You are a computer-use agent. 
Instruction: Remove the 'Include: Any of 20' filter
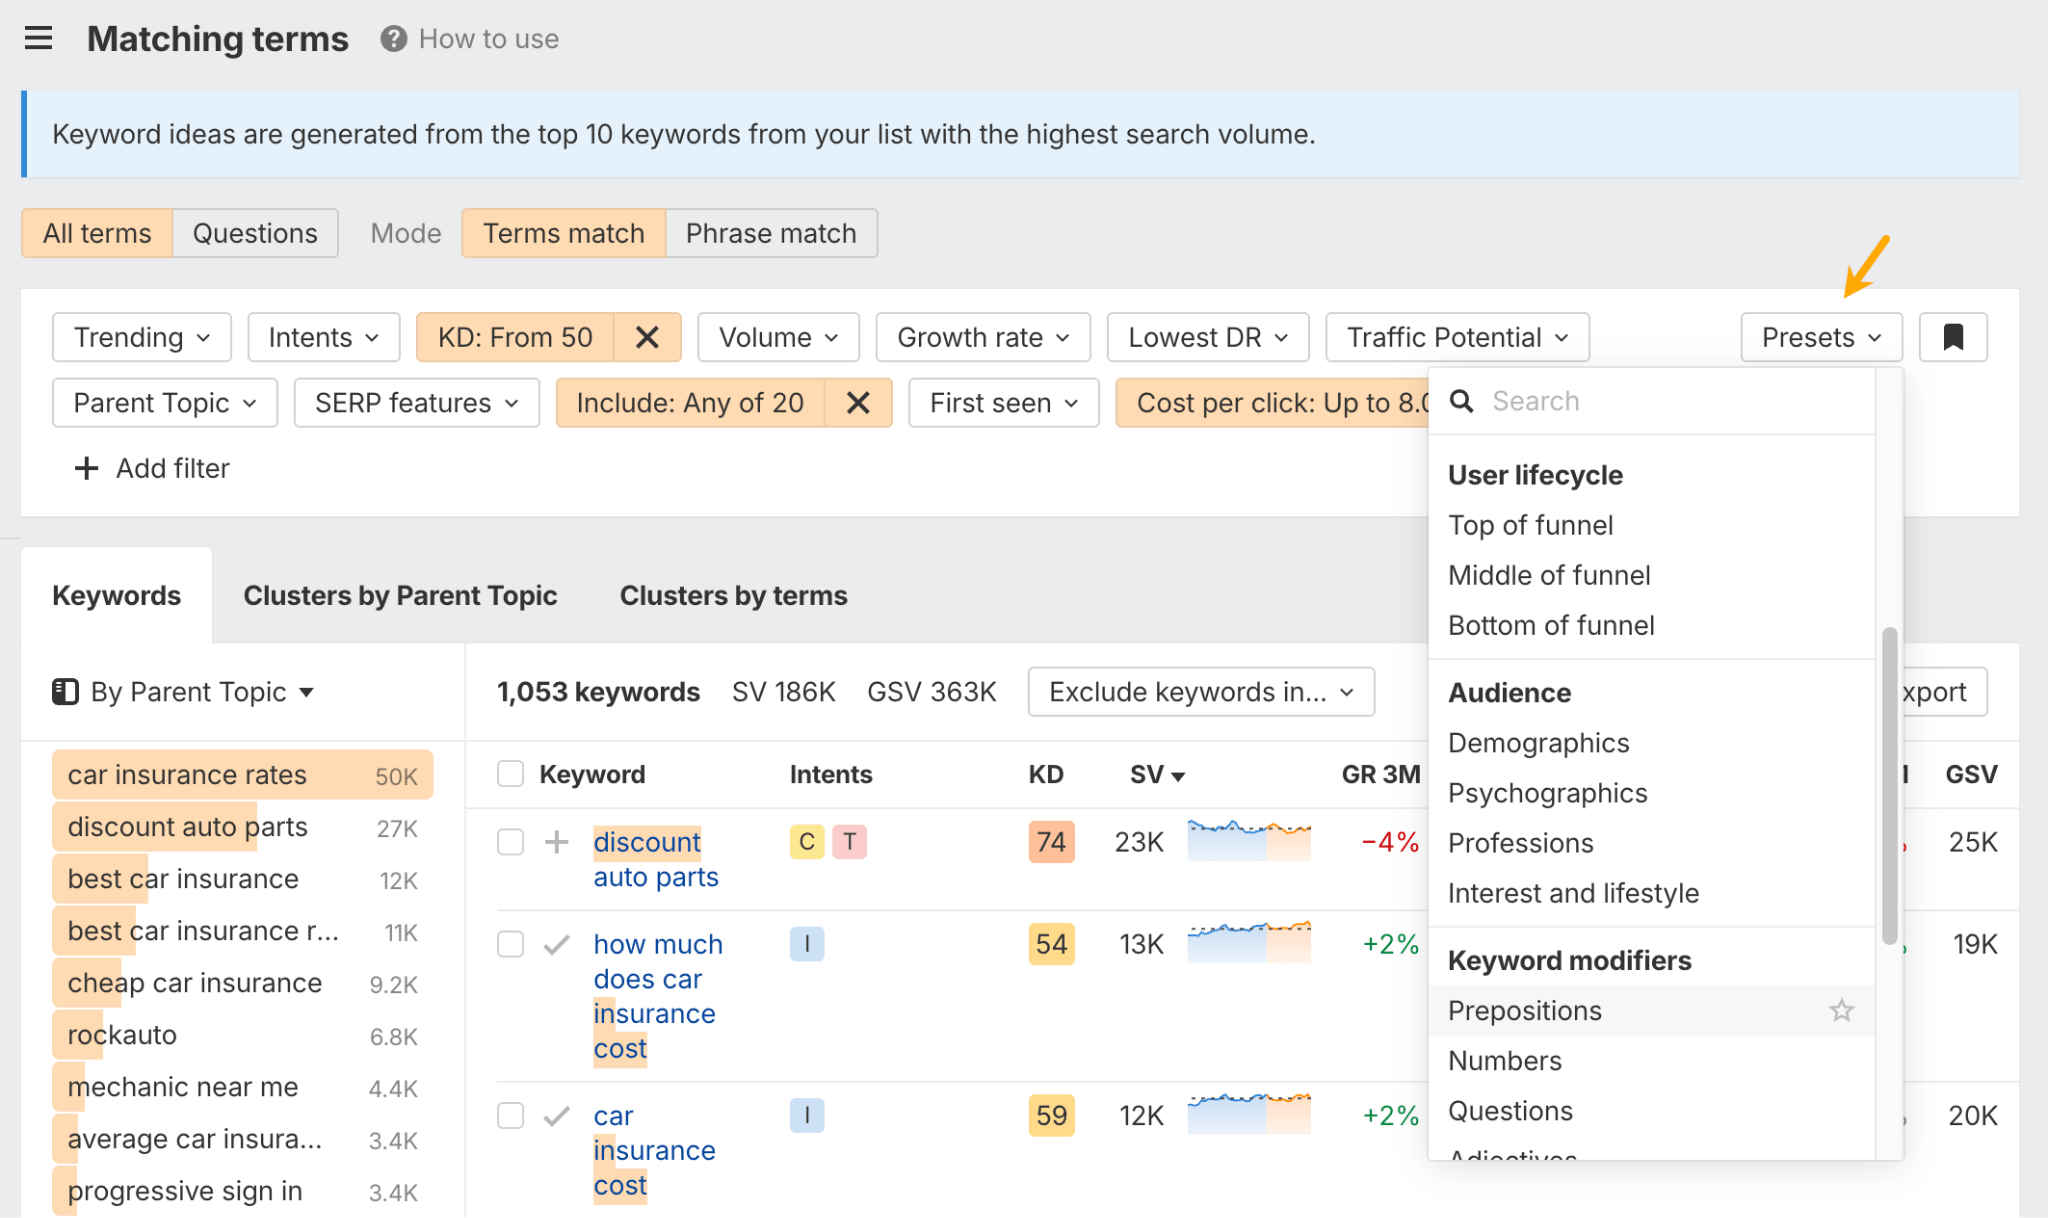(x=858, y=402)
